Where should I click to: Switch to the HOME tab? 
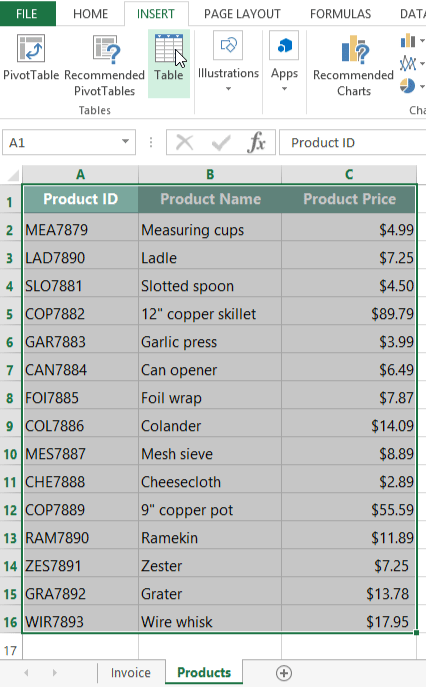(90, 14)
